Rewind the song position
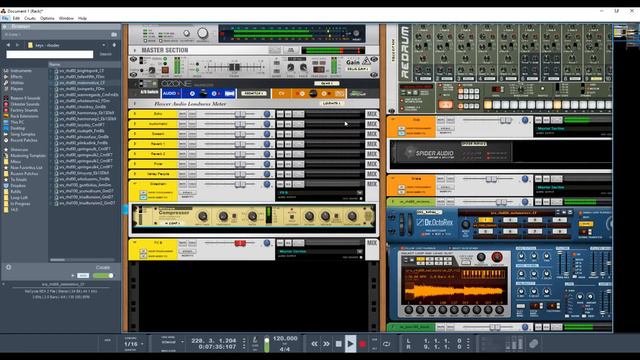Screen dimensions: 640x360 tap(314, 344)
